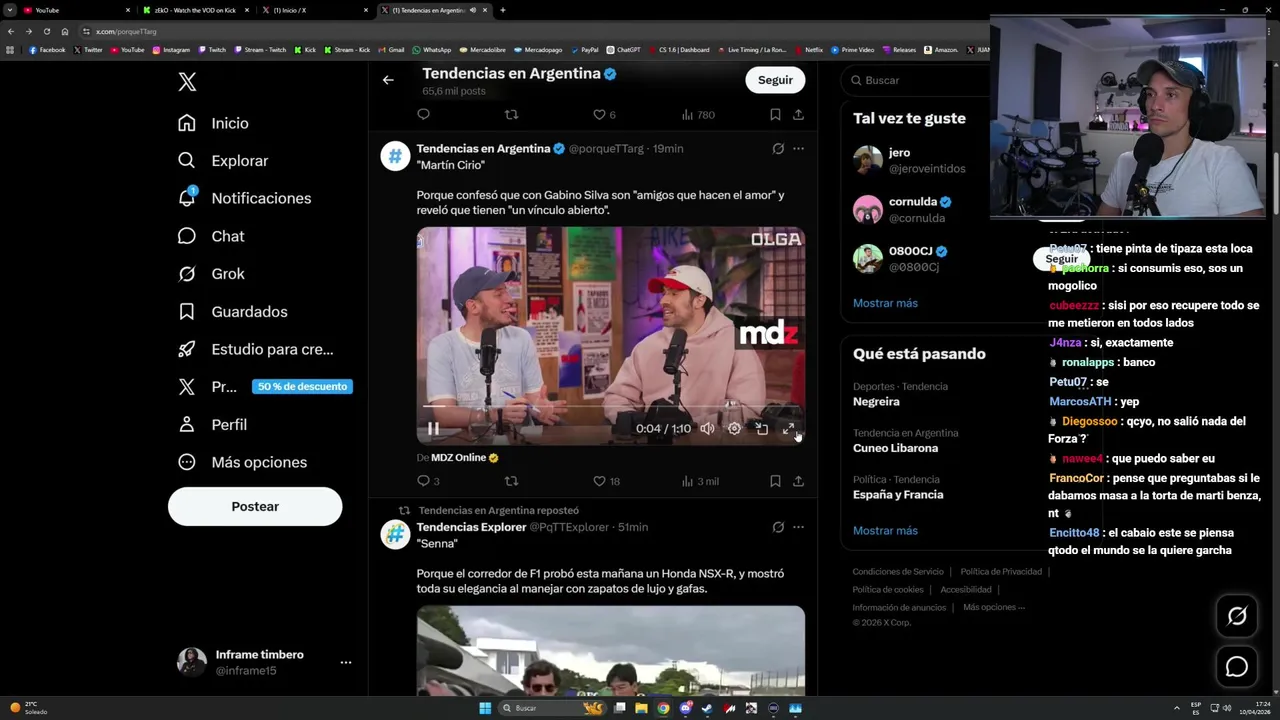Repost the Martín Cirio post
The image size is (1280, 720).
[x=511, y=481]
